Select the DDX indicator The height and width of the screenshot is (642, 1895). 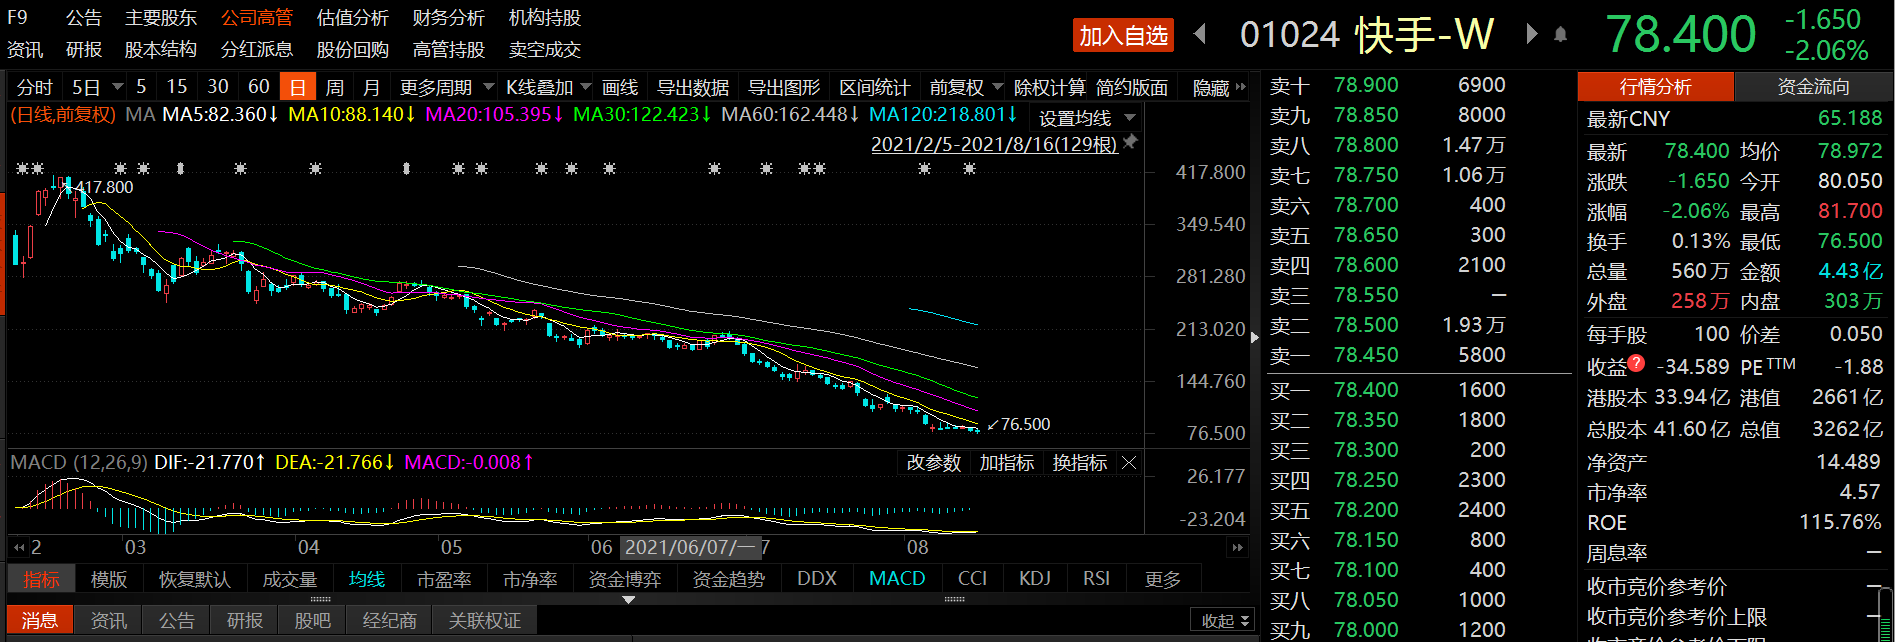click(x=817, y=578)
